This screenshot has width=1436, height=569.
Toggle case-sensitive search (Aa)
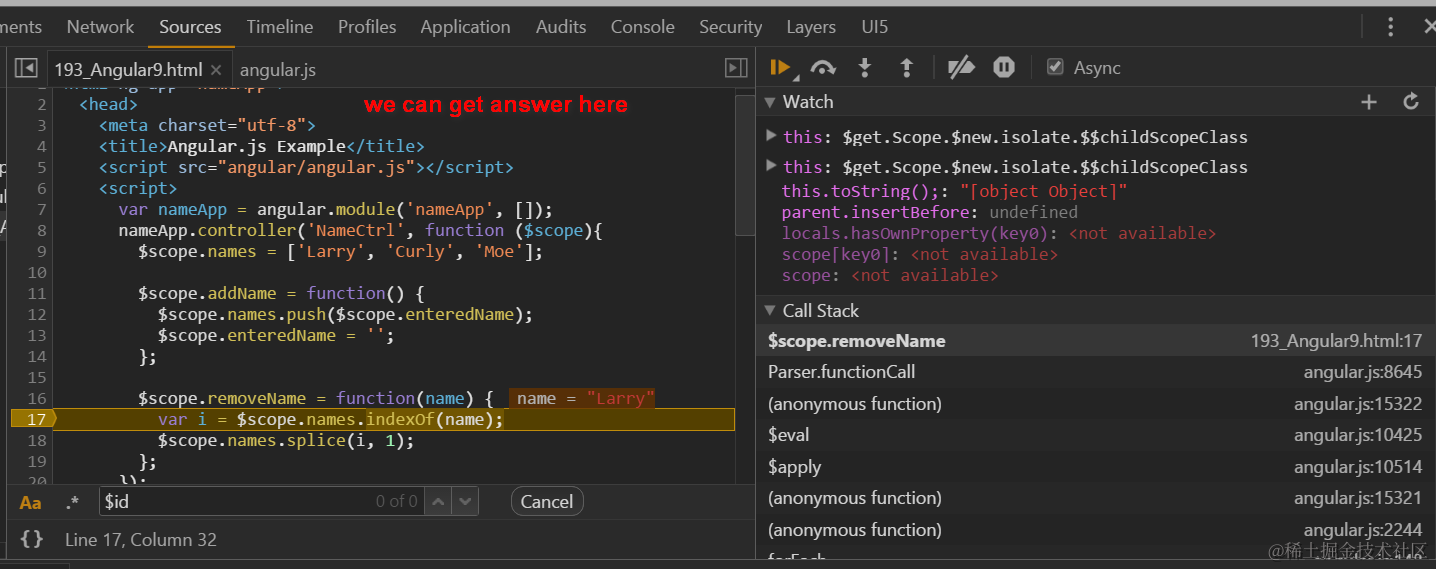pyautogui.click(x=31, y=502)
